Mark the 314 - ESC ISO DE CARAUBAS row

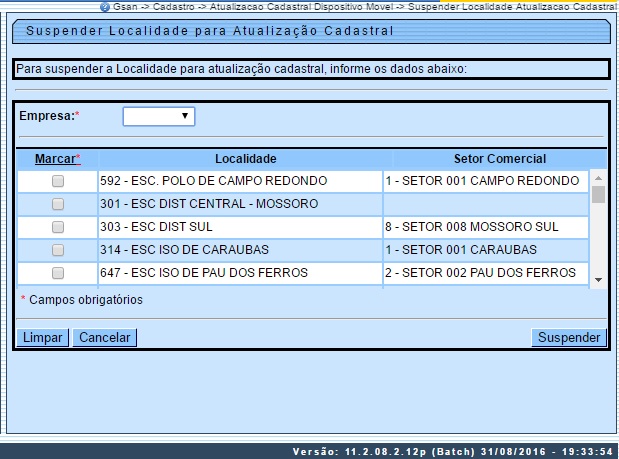pos(58,250)
